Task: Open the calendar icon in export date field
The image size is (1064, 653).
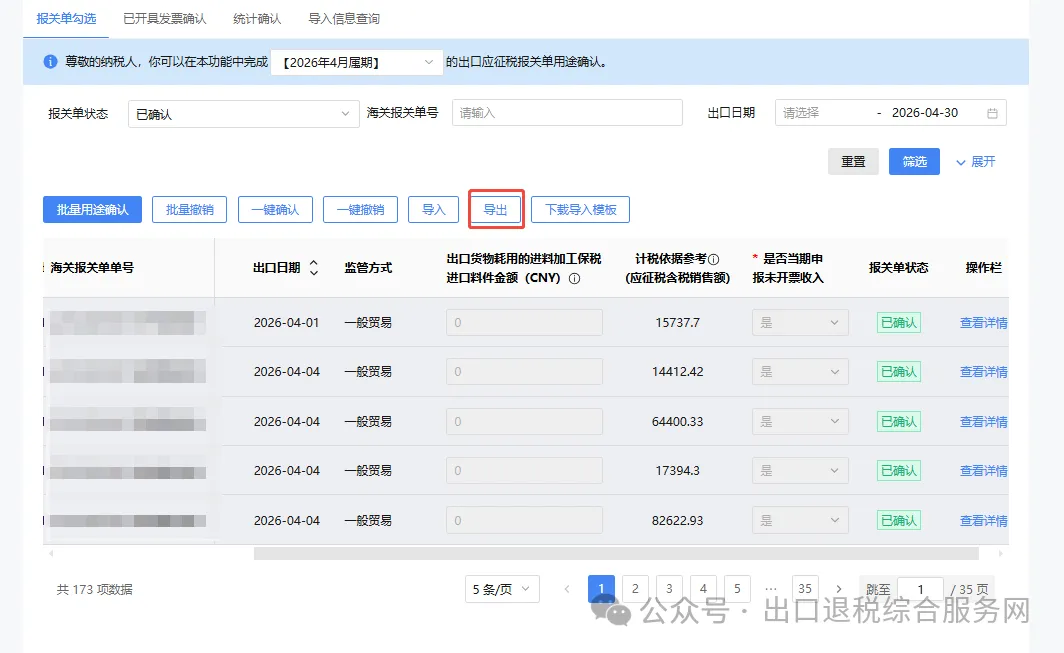Action: [x=992, y=113]
